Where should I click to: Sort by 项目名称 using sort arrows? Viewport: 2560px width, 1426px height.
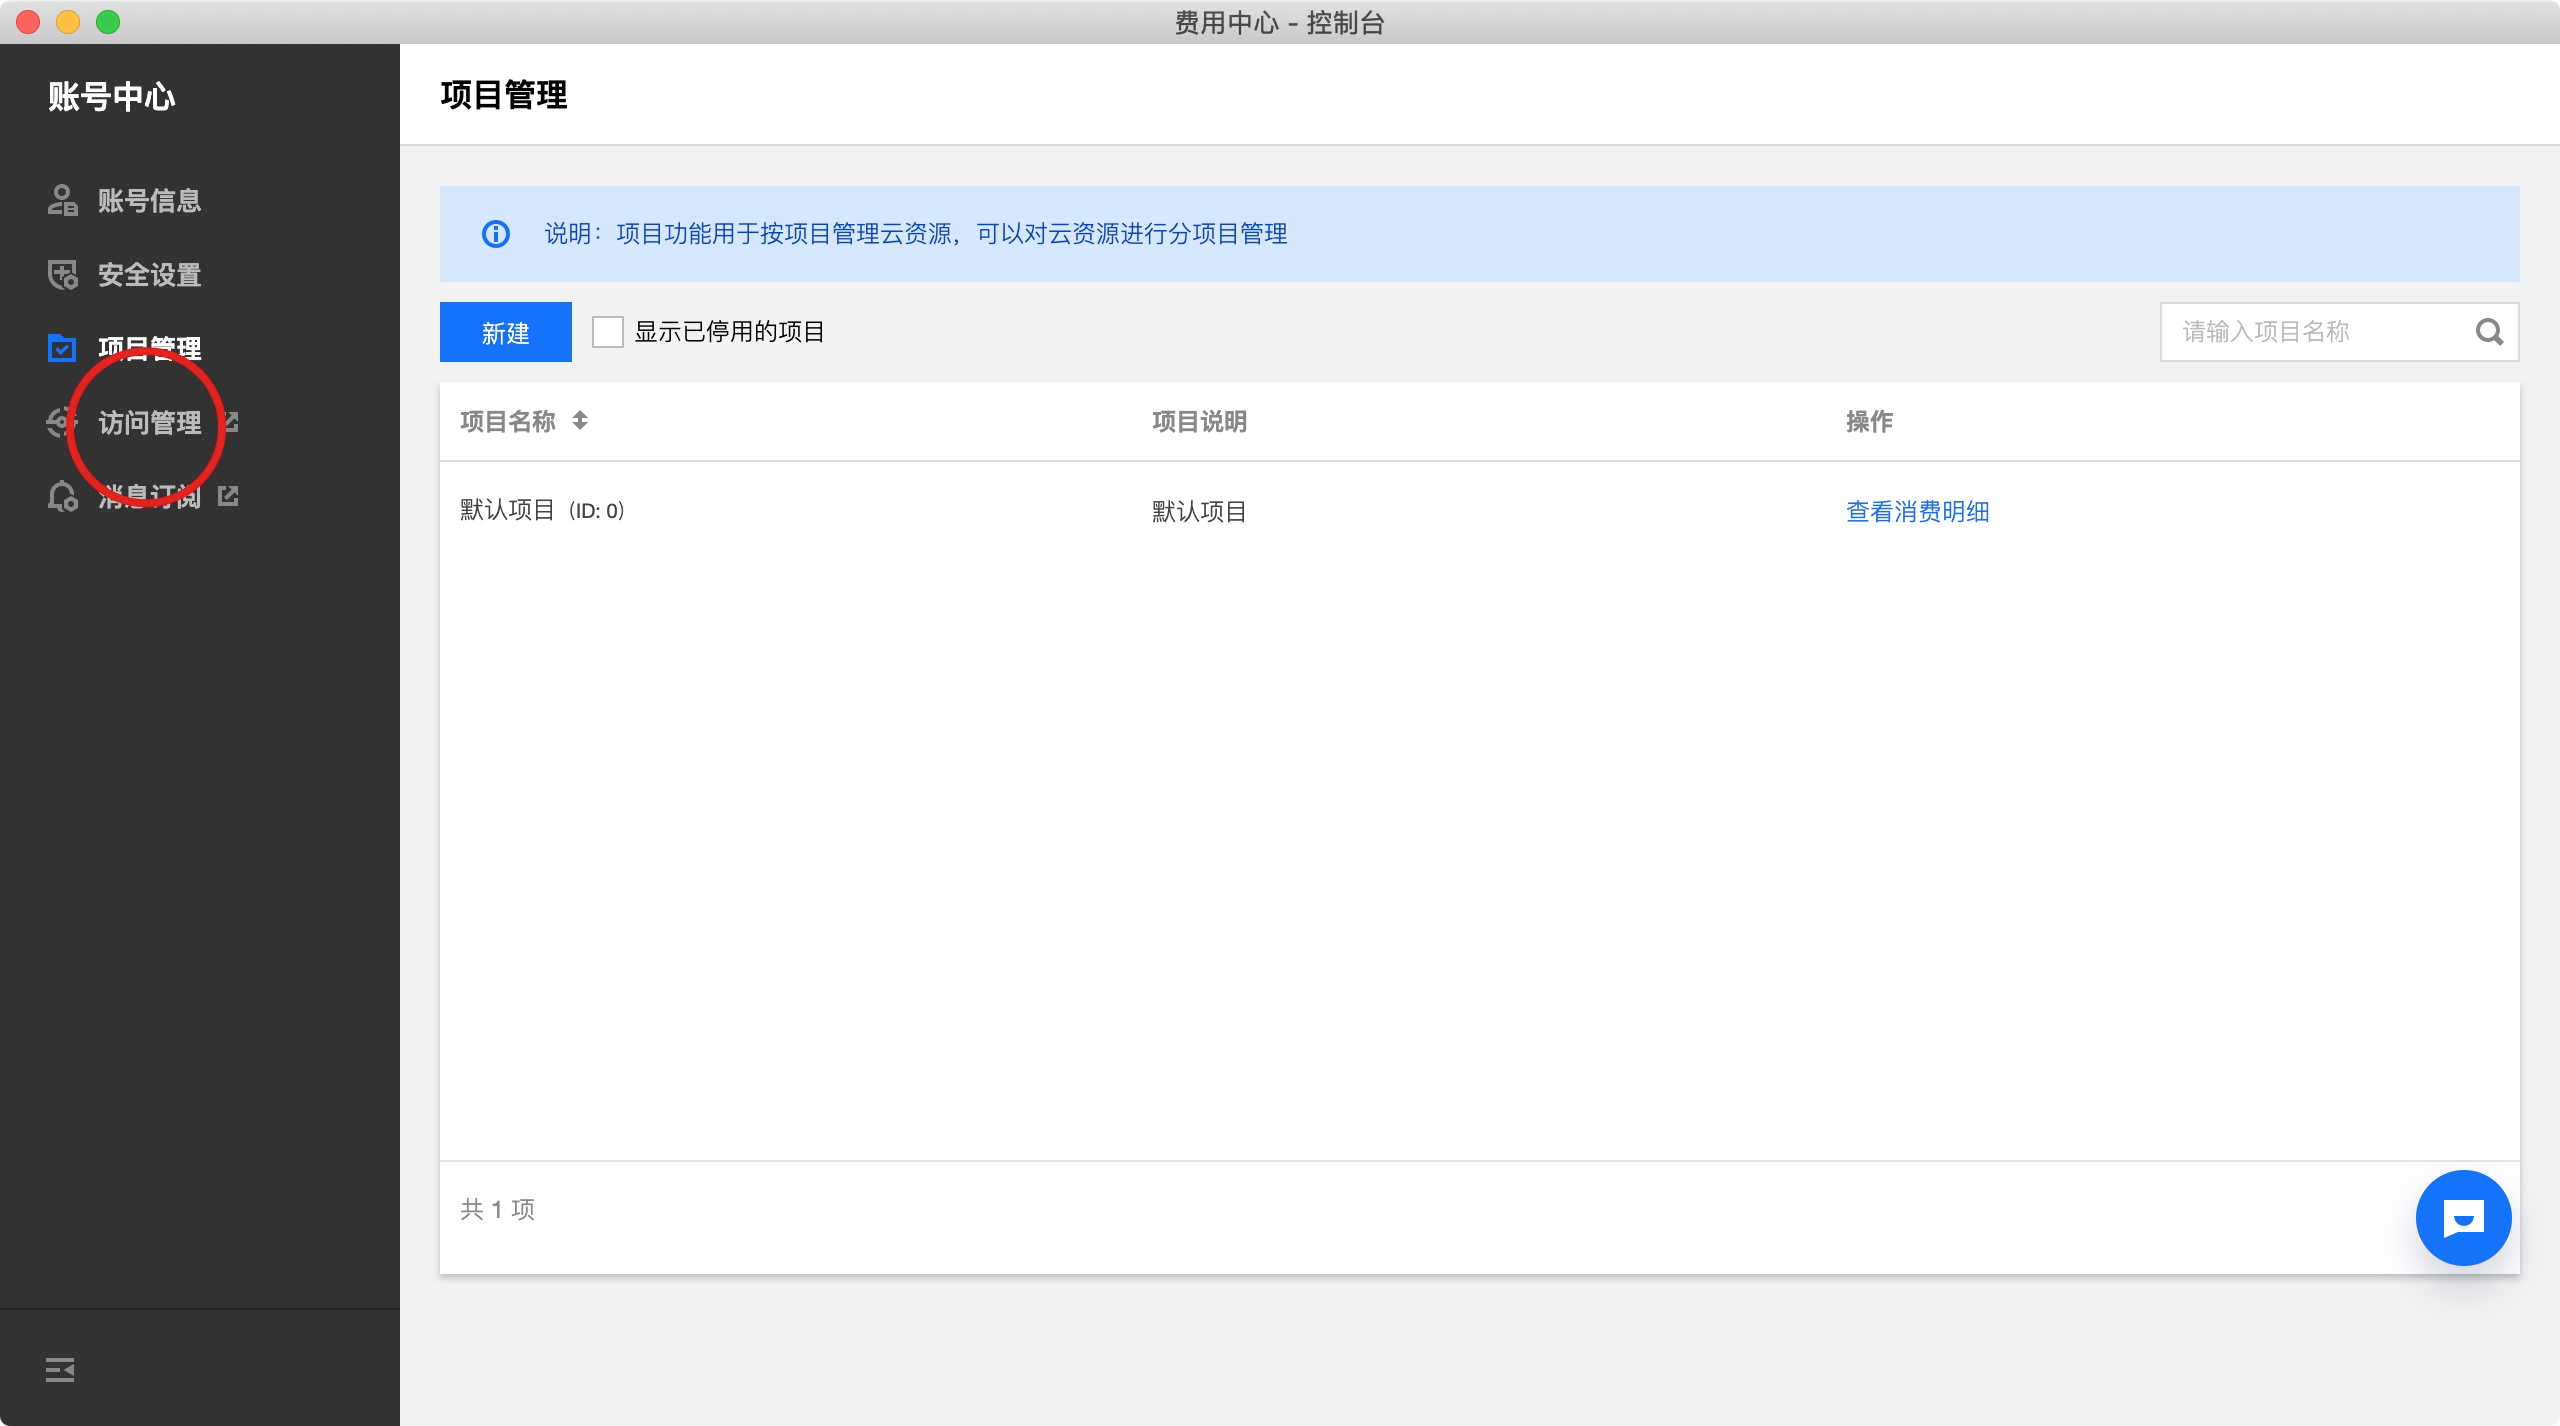click(580, 421)
